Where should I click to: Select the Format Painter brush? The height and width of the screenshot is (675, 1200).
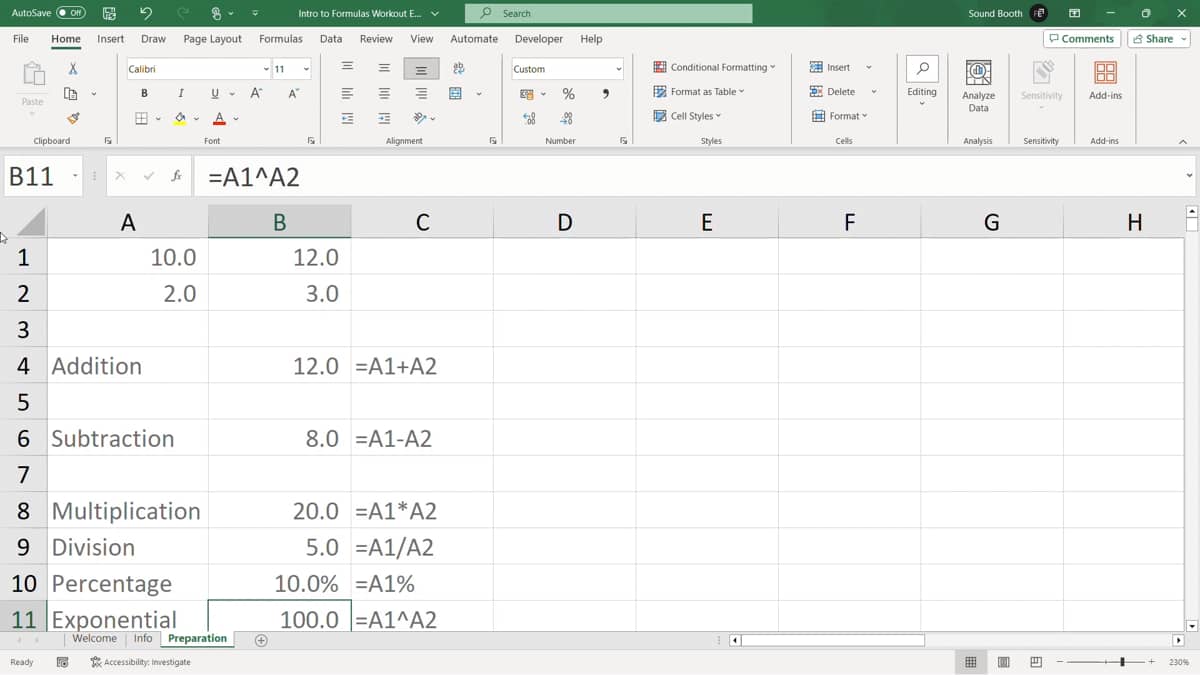pos(72,118)
